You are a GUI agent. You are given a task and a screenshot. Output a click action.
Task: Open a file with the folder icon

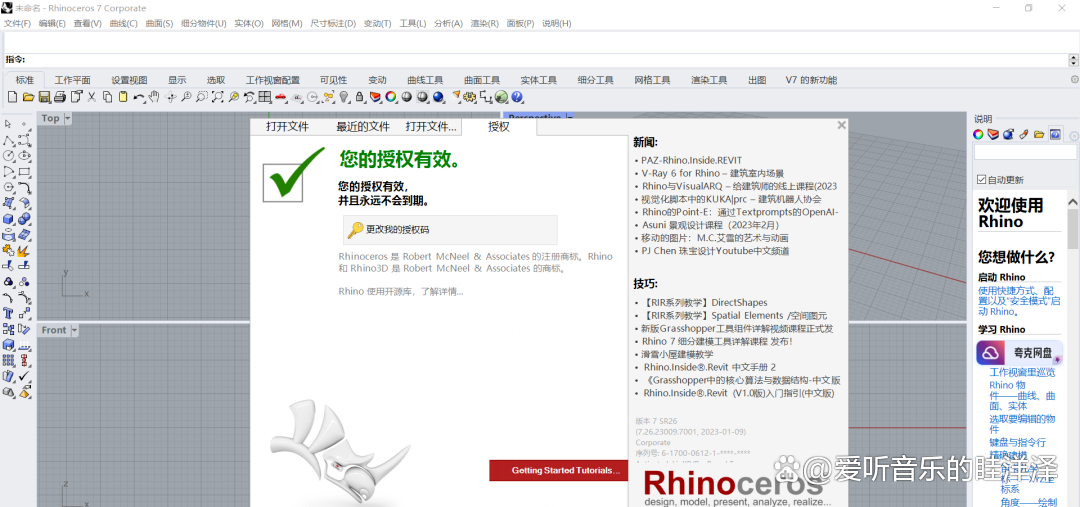click(28, 97)
